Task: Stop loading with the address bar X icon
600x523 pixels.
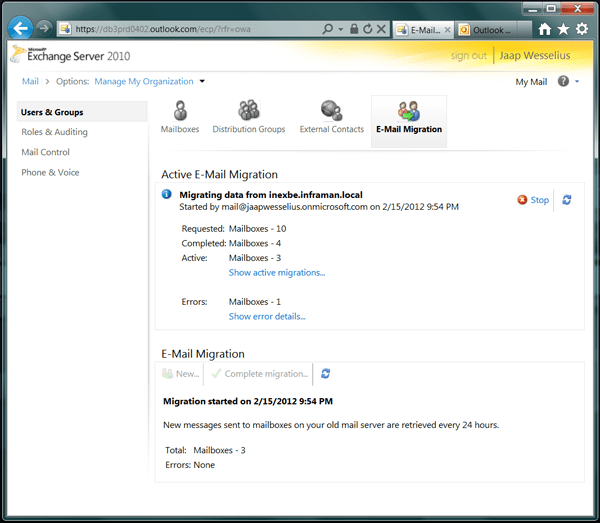Action: pos(381,29)
